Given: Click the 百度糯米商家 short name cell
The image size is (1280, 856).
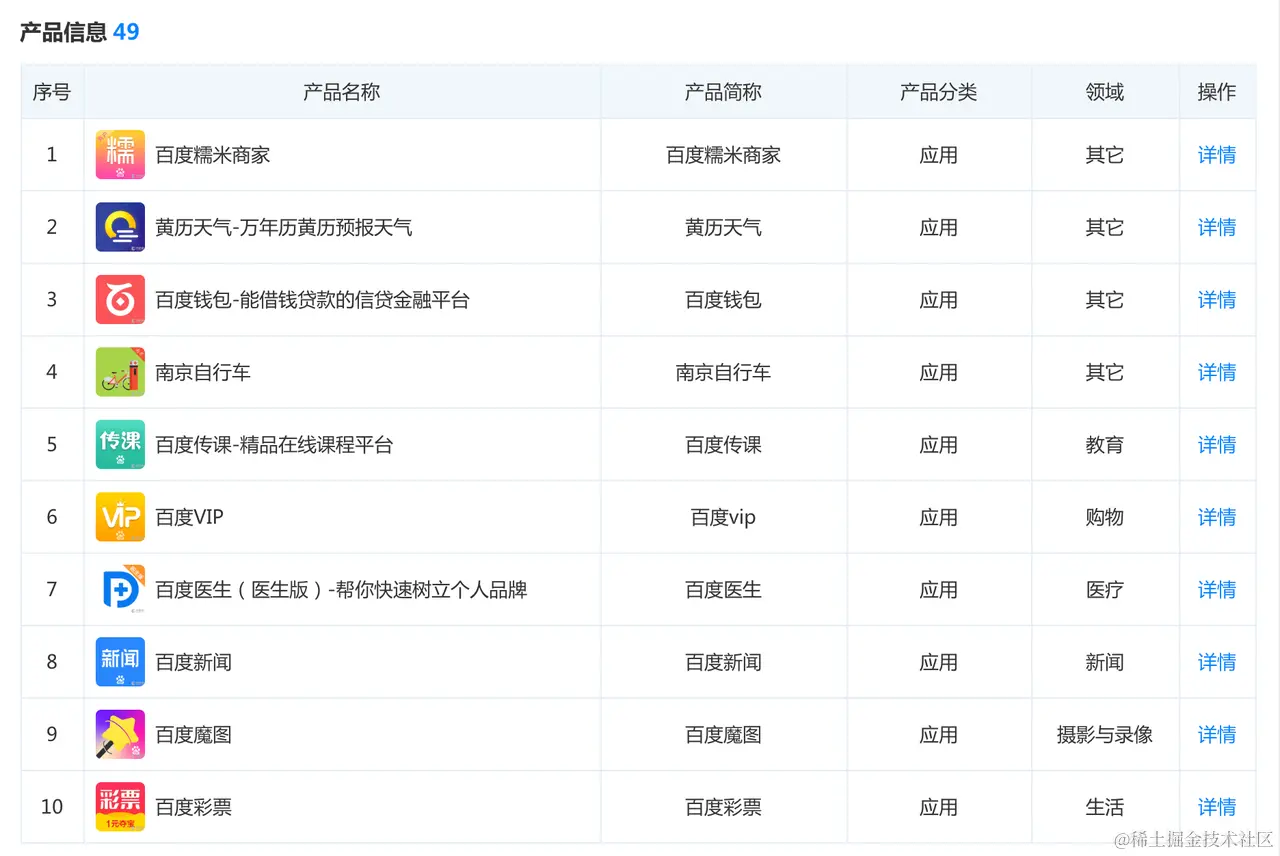Looking at the screenshot, I should click(x=723, y=155).
